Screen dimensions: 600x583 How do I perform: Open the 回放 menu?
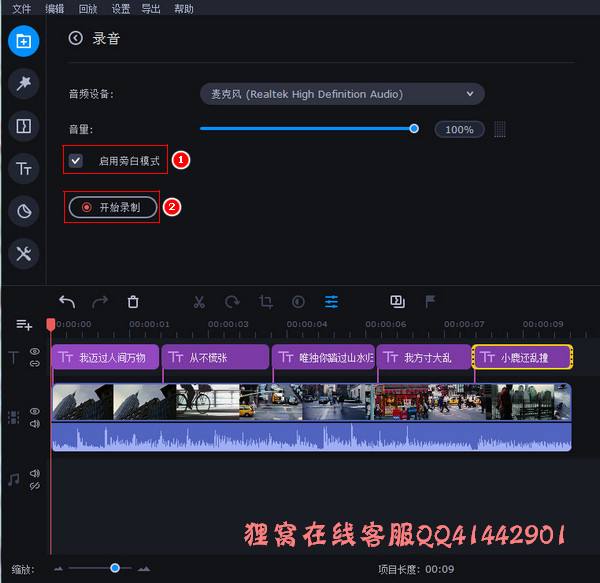pyautogui.click(x=88, y=8)
